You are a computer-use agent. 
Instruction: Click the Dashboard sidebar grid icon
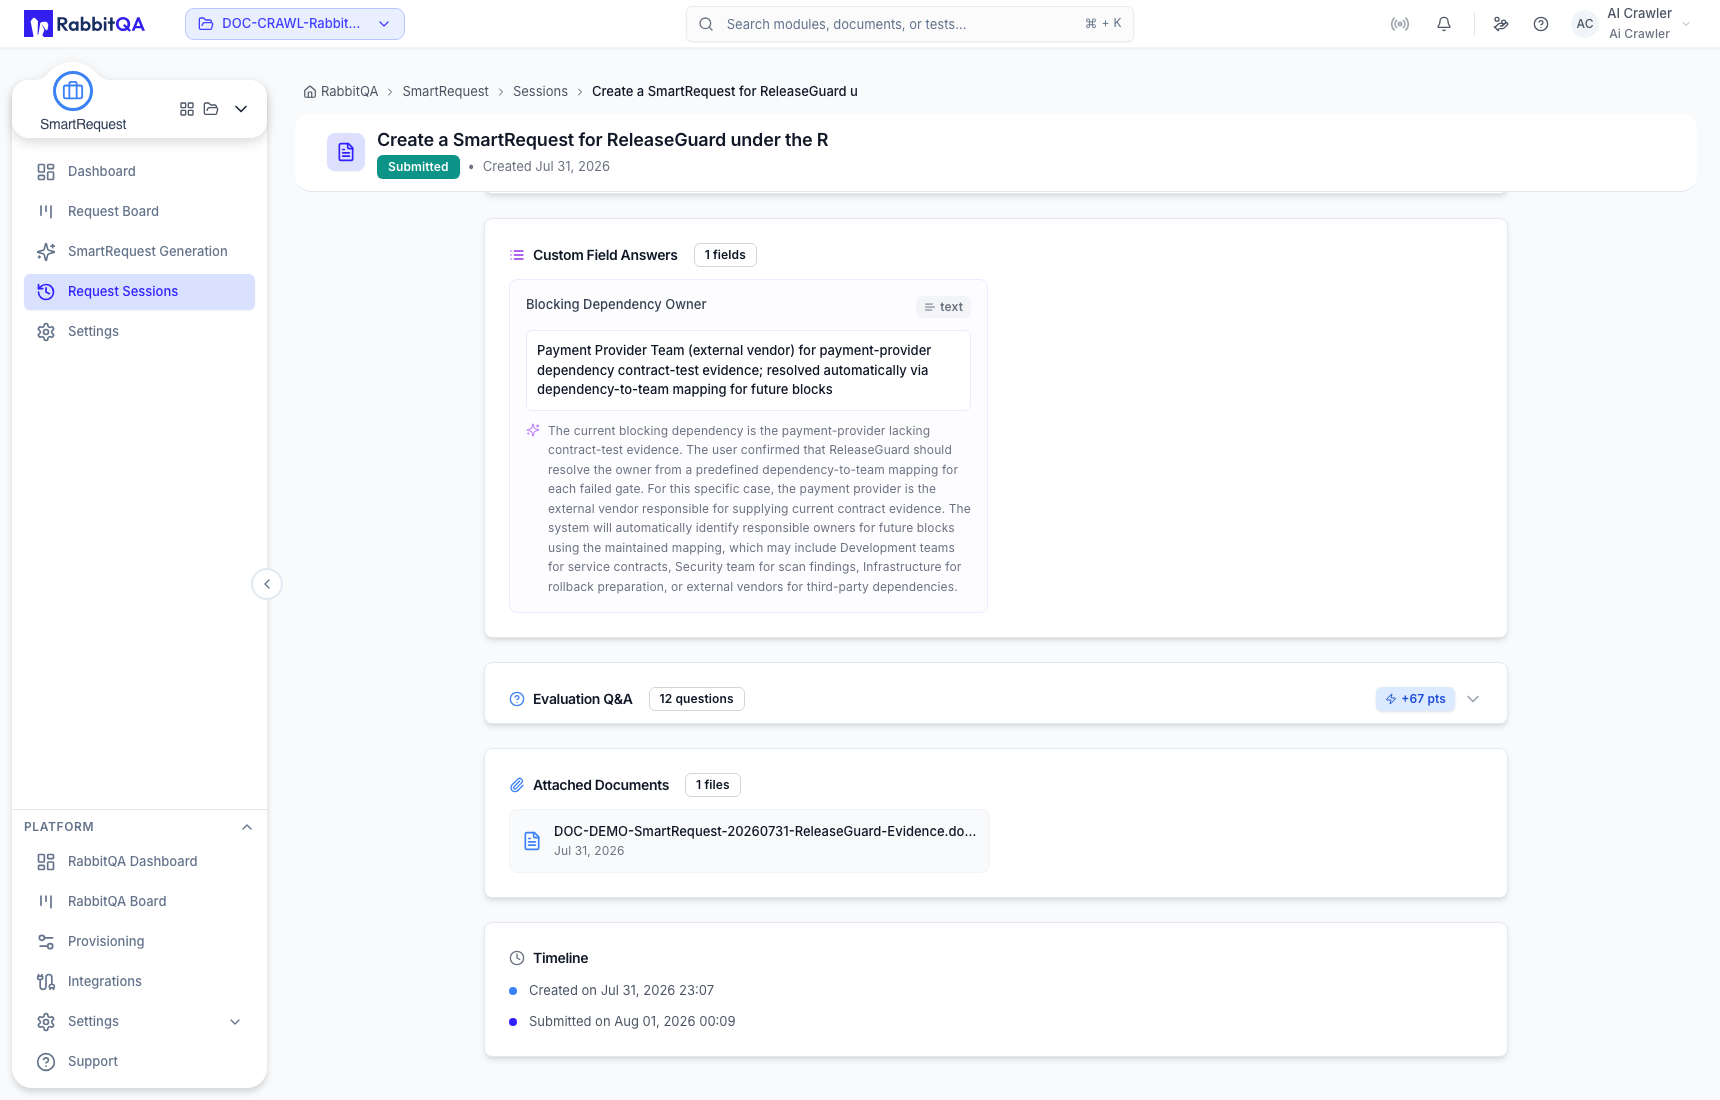46,172
